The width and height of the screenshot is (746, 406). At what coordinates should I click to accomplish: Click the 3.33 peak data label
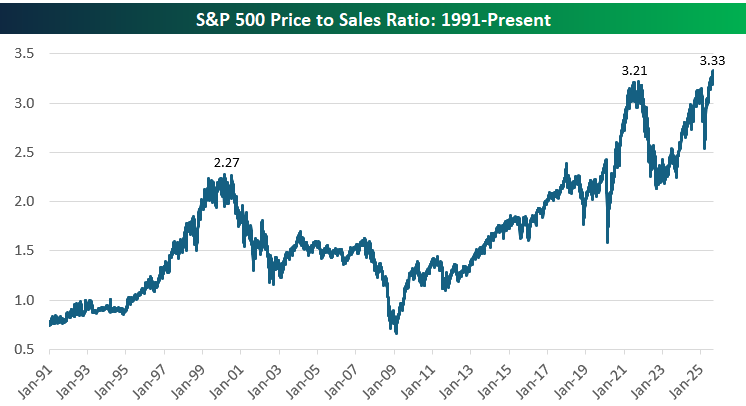[713, 61]
